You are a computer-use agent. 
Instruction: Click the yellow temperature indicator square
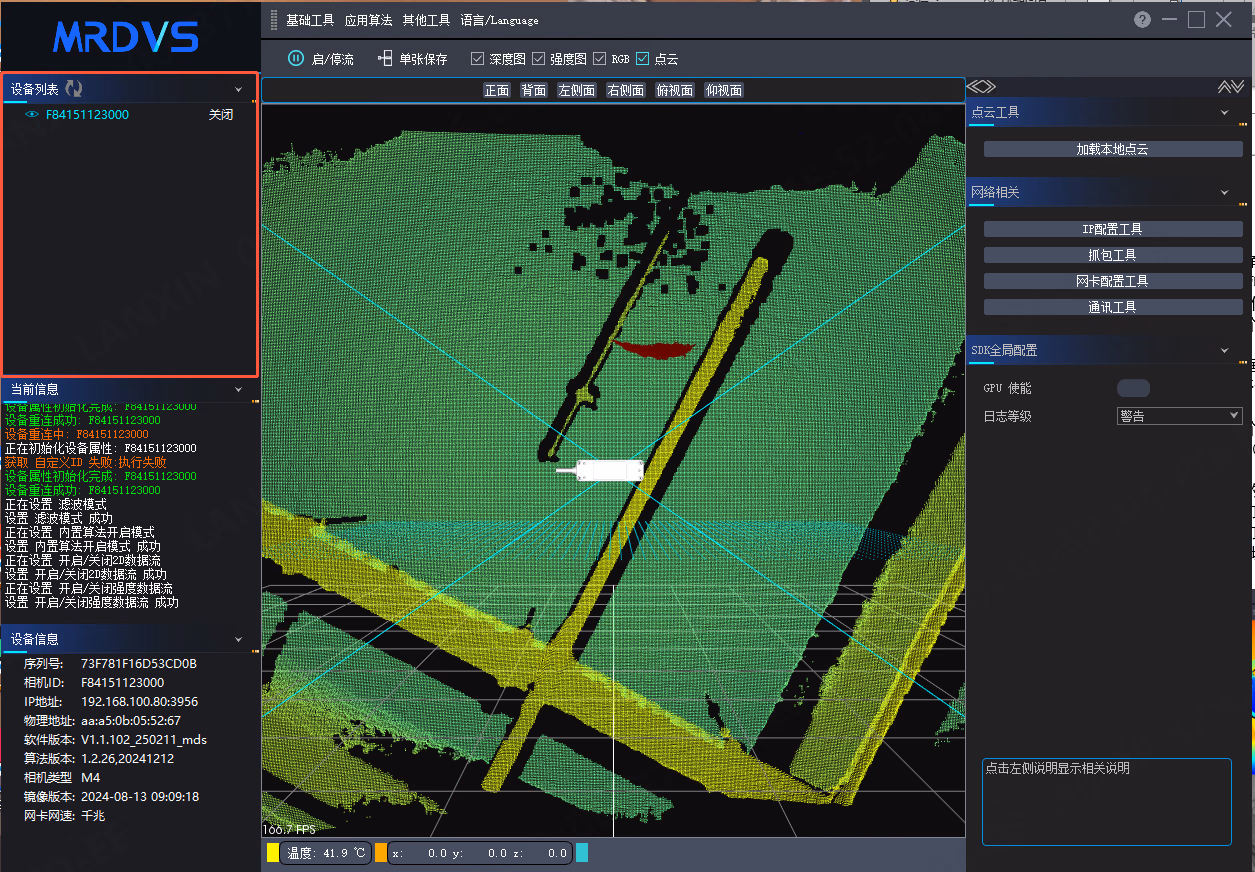(273, 853)
